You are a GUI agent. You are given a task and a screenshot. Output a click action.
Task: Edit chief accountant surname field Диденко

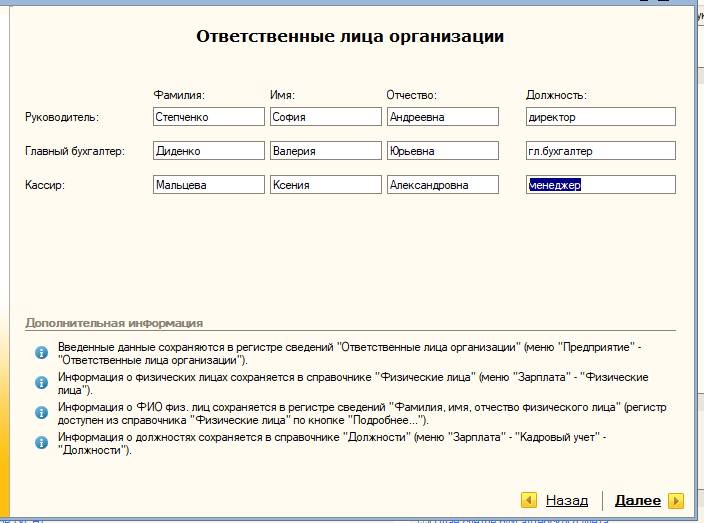pos(209,151)
